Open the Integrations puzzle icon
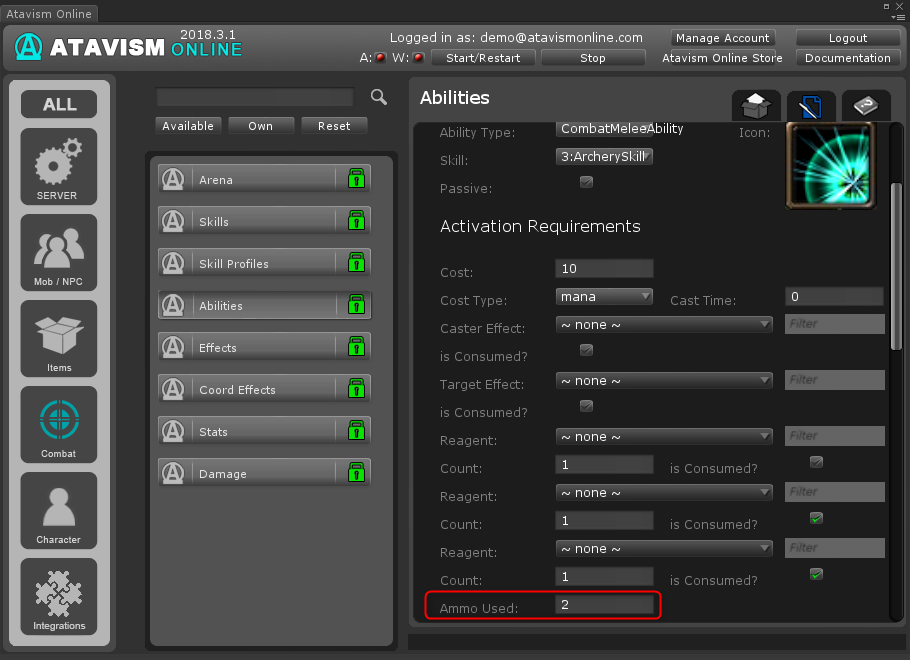The width and height of the screenshot is (910, 660). 59,596
